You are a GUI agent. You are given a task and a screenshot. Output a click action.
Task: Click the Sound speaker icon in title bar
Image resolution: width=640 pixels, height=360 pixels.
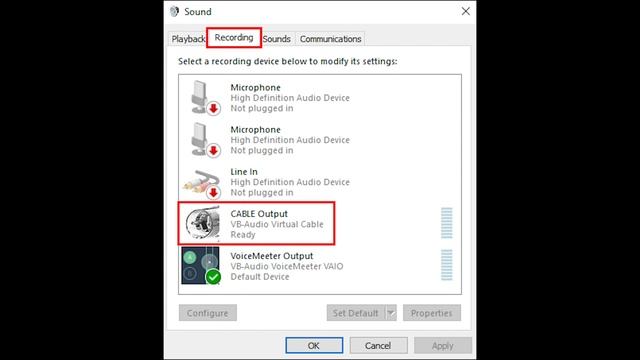tap(174, 11)
